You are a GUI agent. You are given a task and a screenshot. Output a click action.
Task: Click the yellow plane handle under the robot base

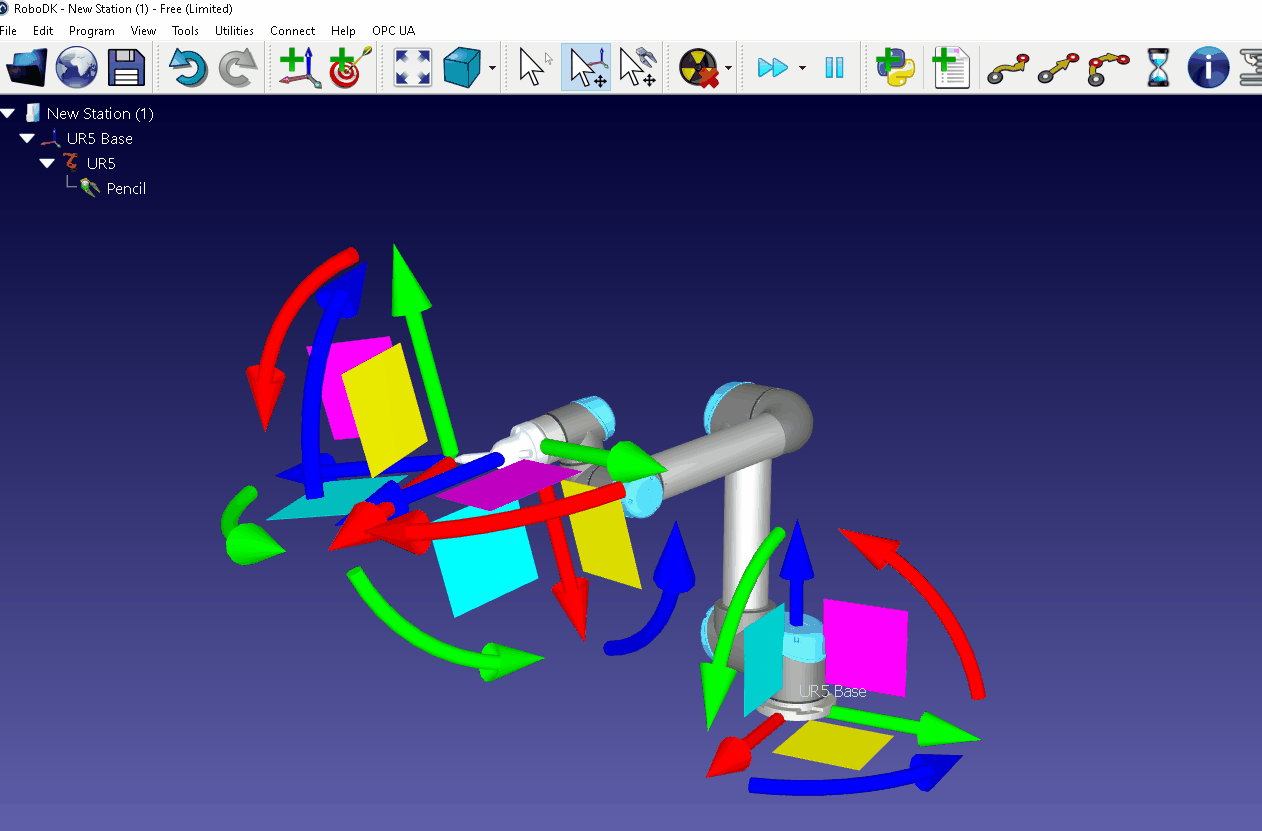point(833,745)
